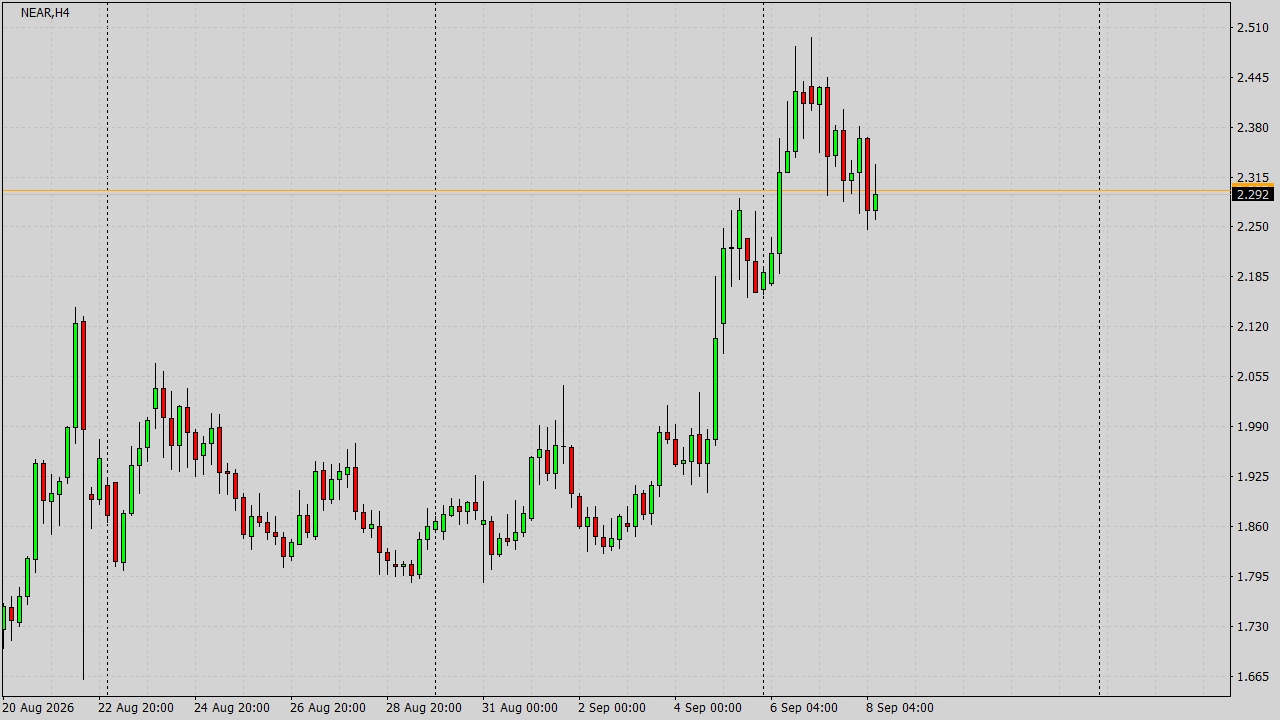Click the 2 Sep 00:00 time label
This screenshot has width=1280, height=720.
pos(611,708)
